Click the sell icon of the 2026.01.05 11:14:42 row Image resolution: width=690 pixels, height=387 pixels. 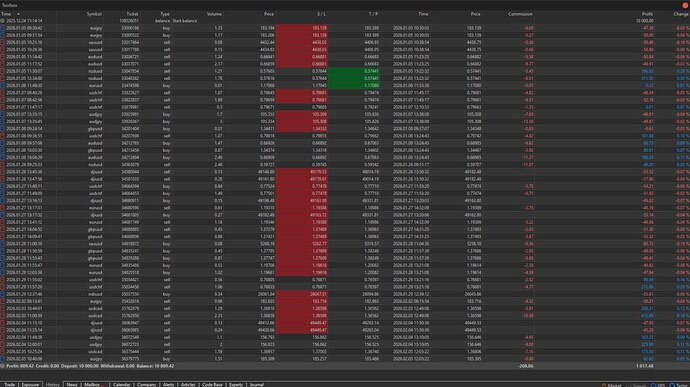click(x=2, y=57)
